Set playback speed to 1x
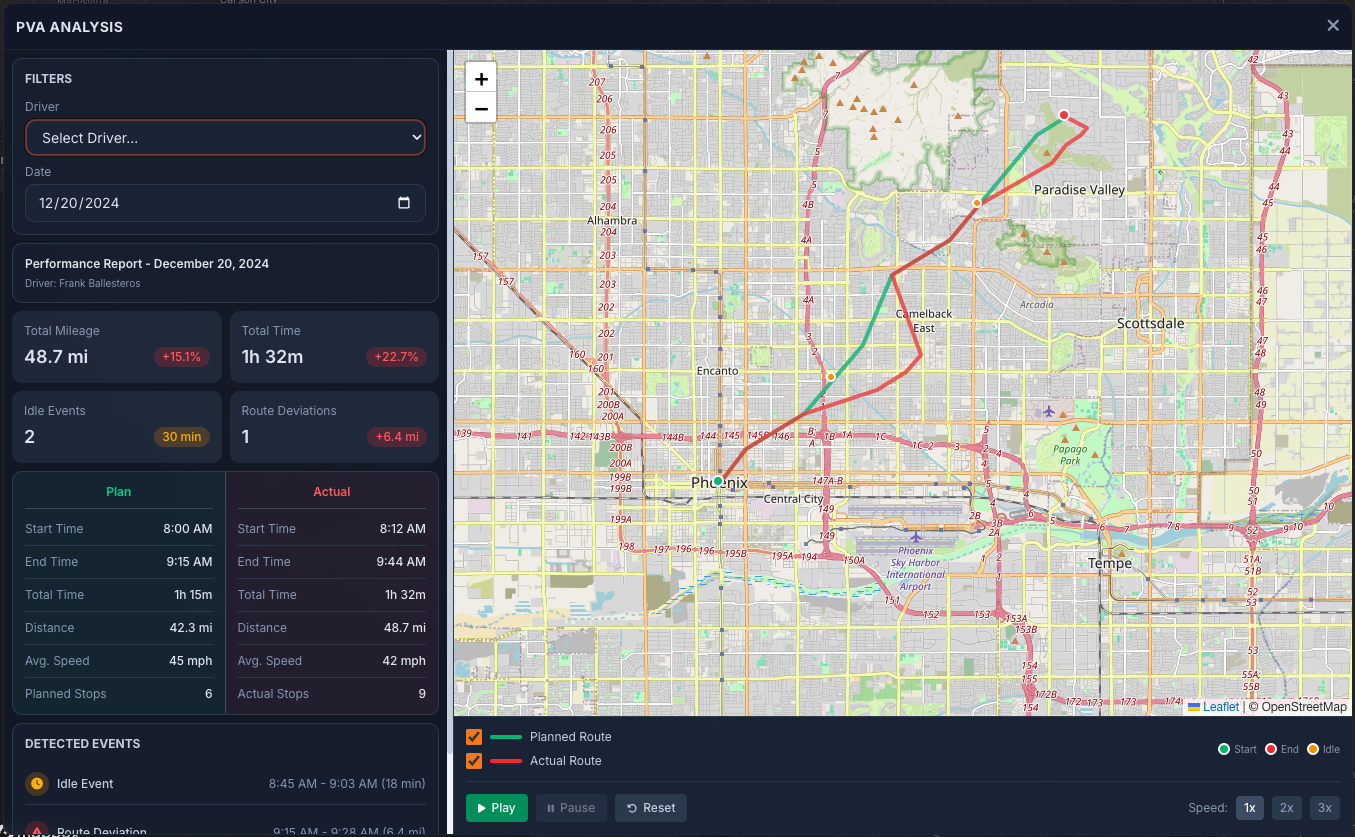The image size is (1355, 837). pos(1250,808)
